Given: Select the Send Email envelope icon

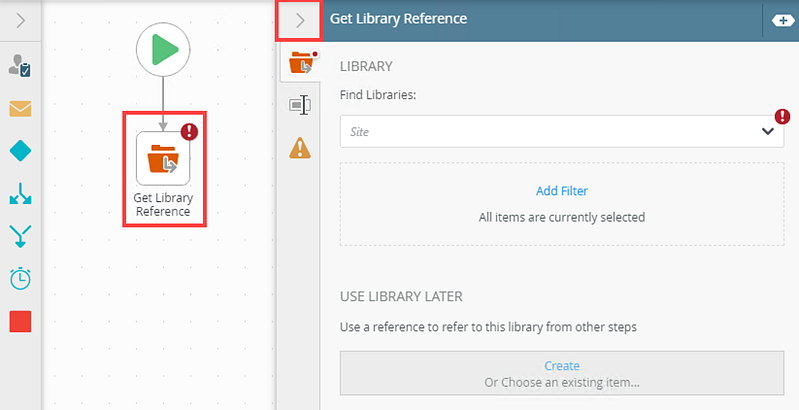Looking at the screenshot, I should click(20, 109).
